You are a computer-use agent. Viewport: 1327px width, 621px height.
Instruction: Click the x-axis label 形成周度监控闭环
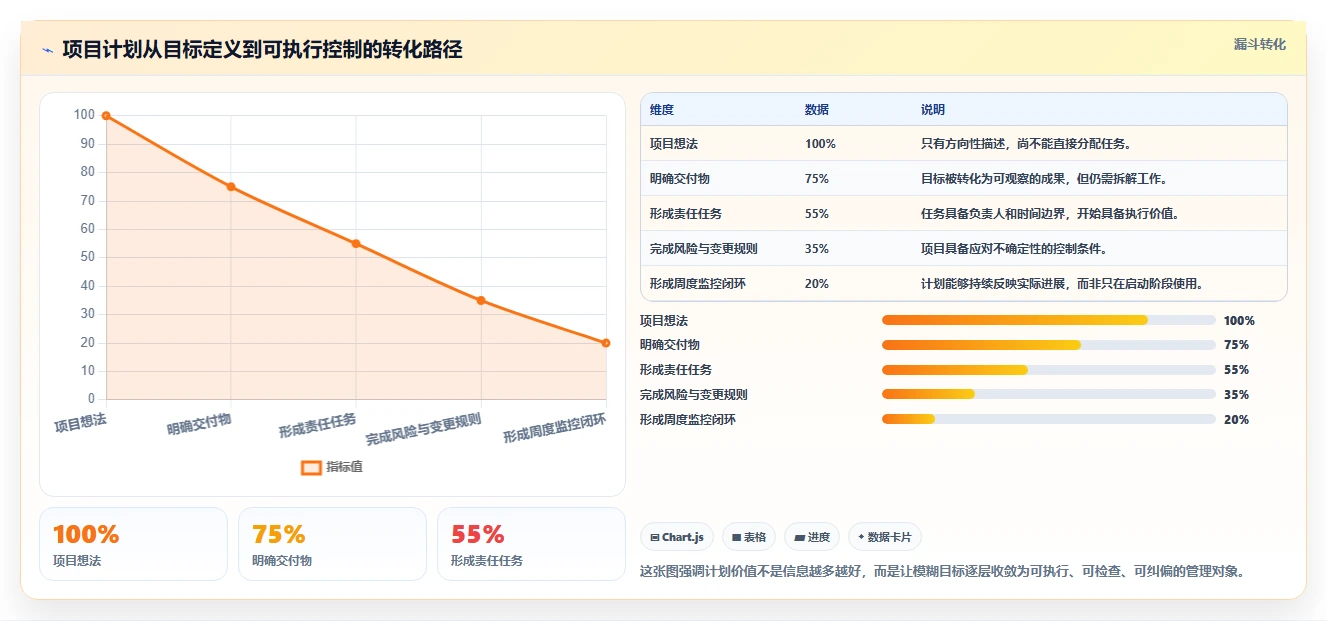pos(555,429)
